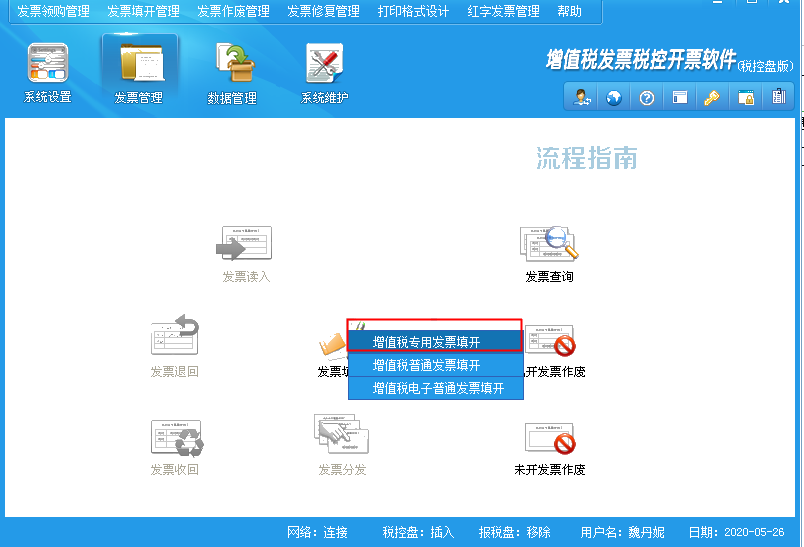Click the 发票读入 label
The height and width of the screenshot is (547, 804).
pyautogui.click(x=246, y=277)
